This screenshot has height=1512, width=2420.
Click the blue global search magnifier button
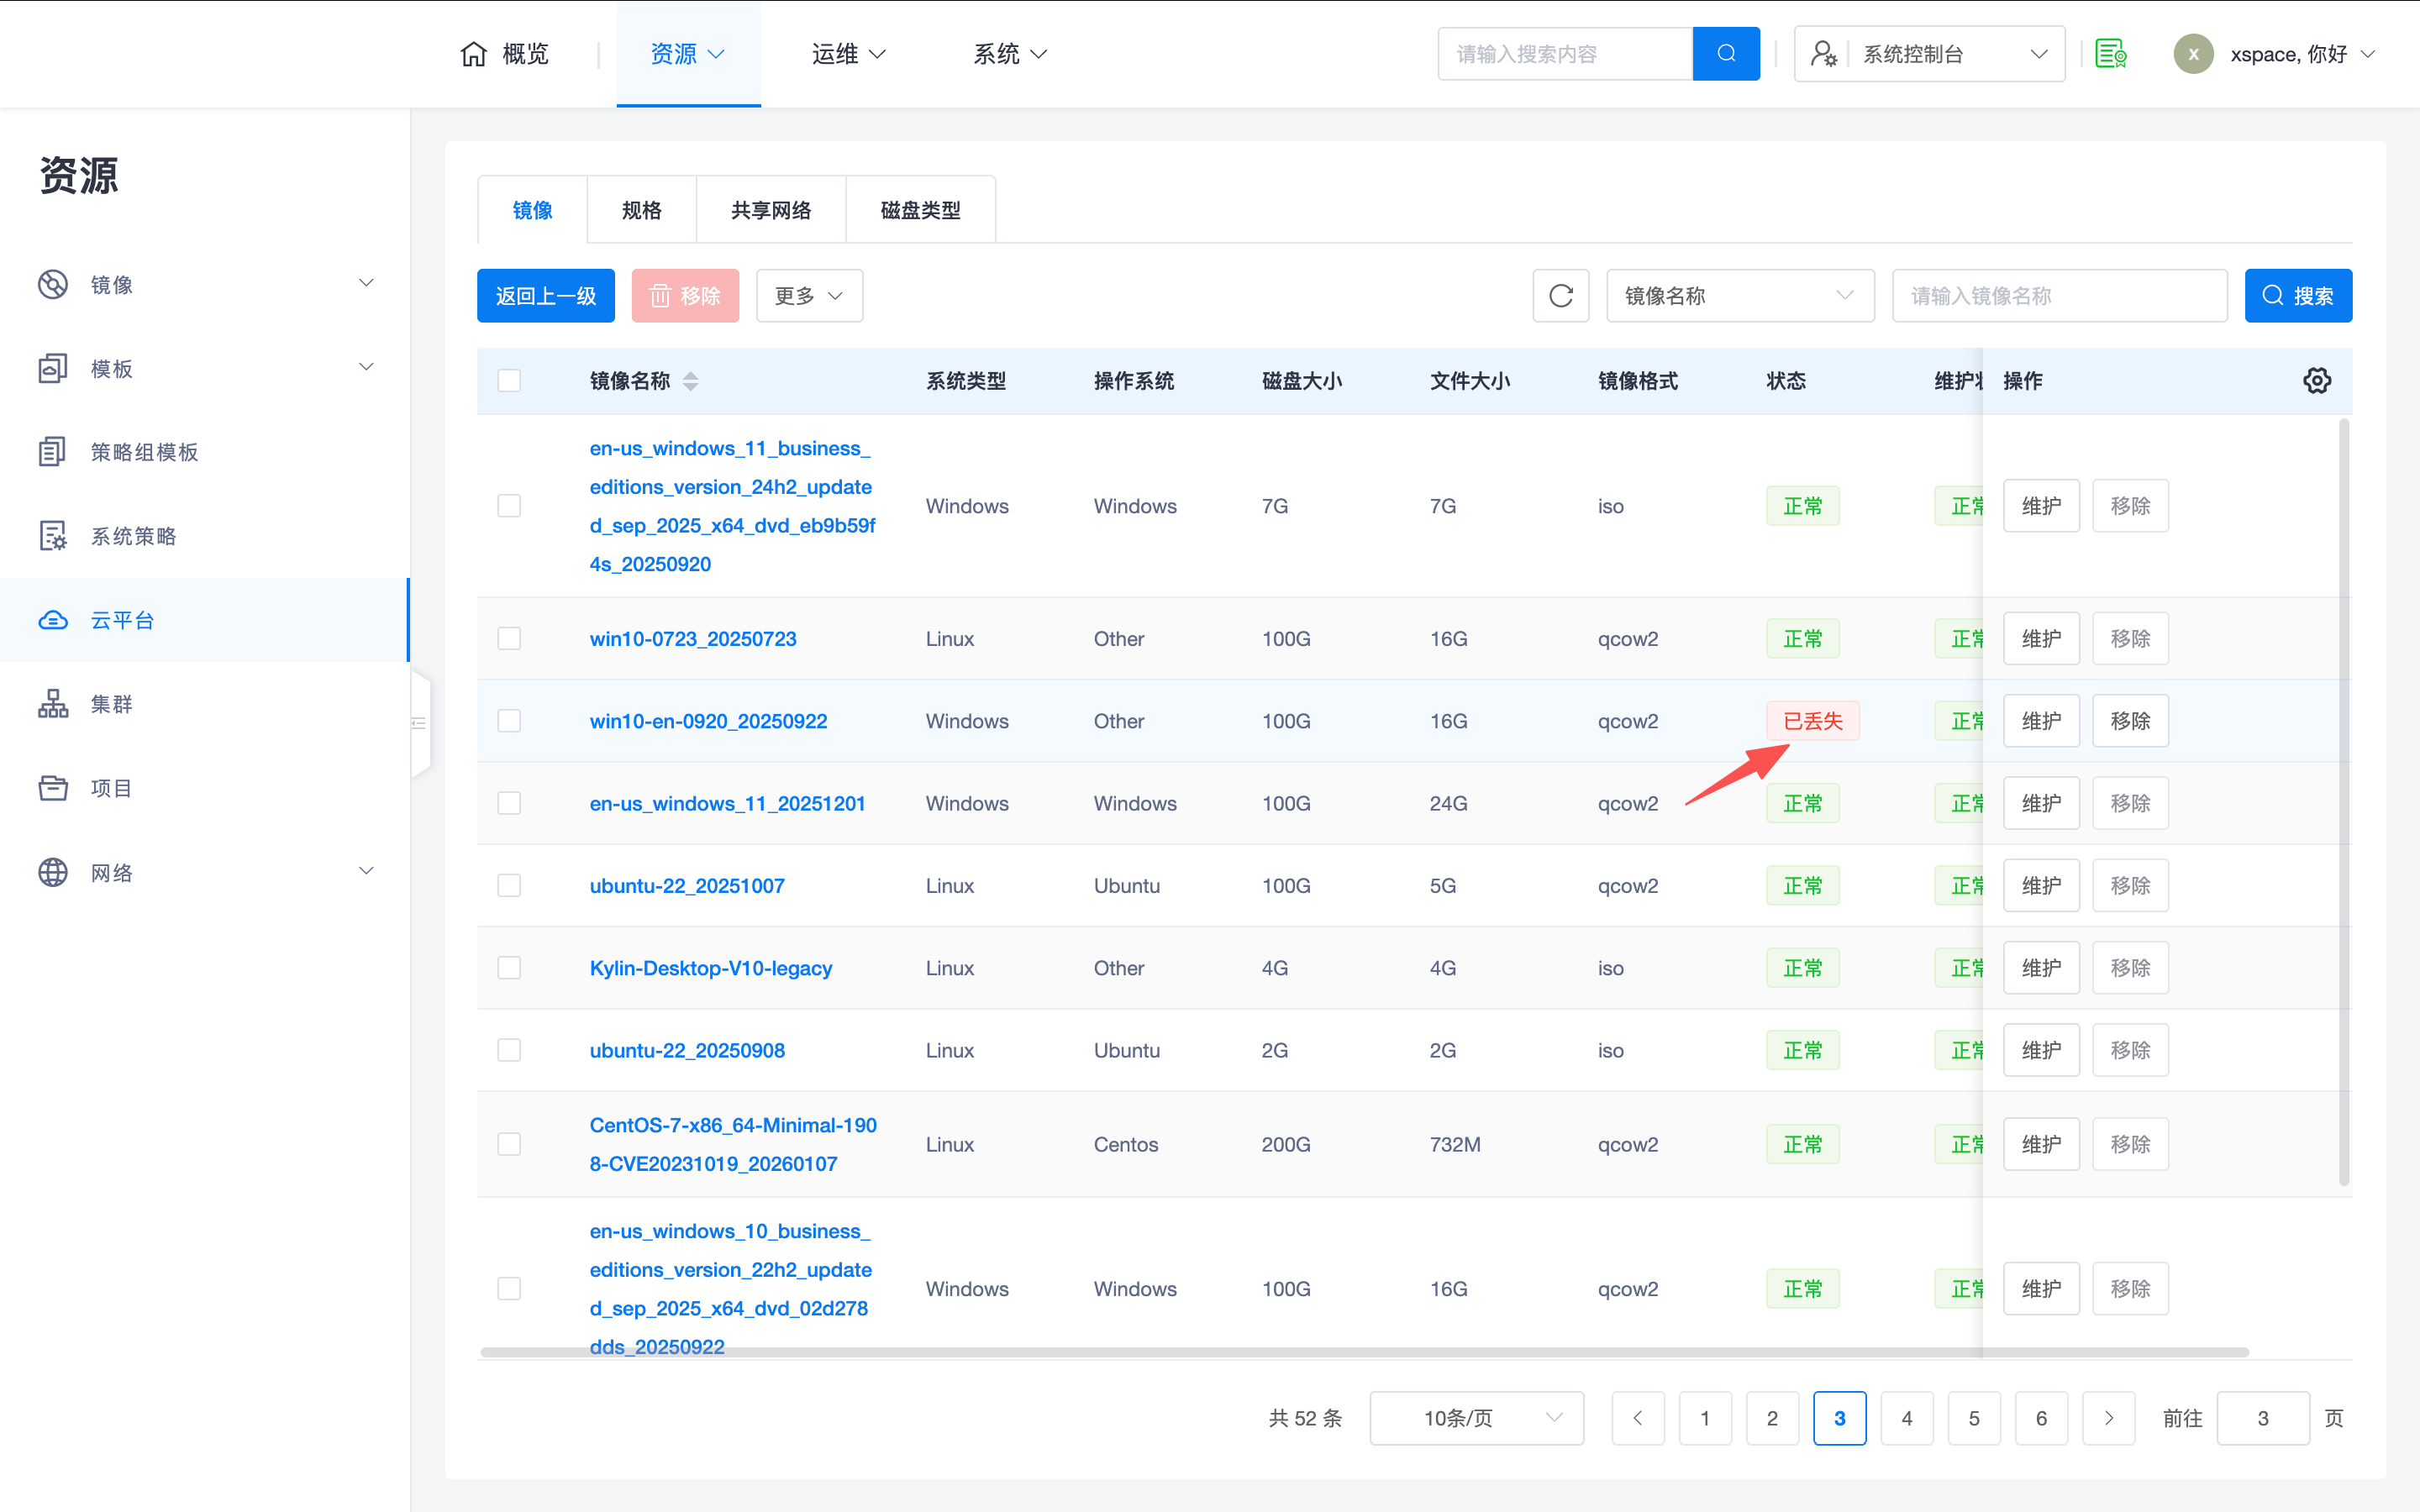(1725, 54)
